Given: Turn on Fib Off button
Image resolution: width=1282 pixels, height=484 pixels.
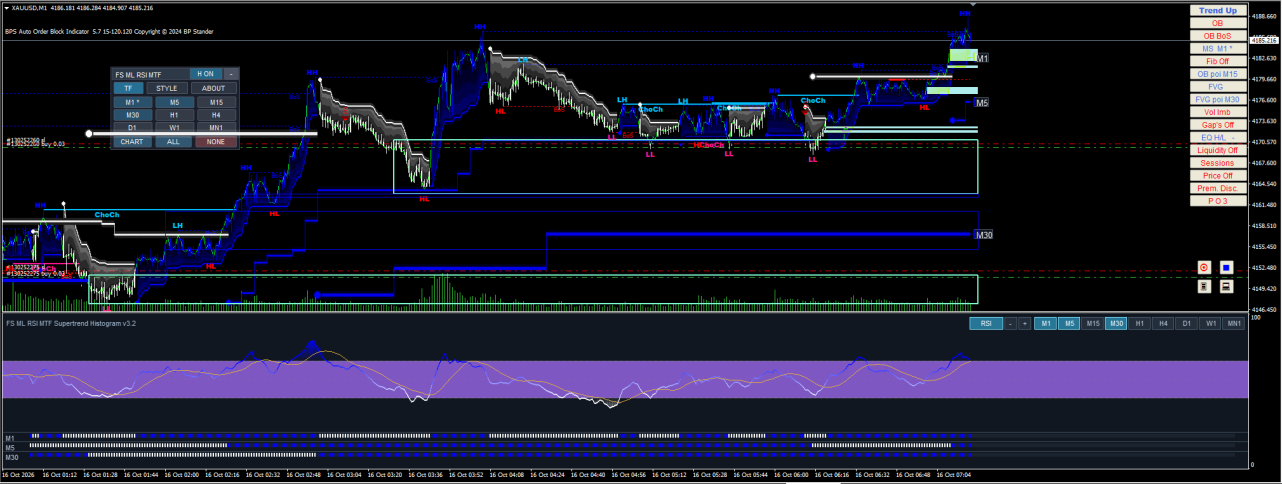Looking at the screenshot, I should [x=1217, y=61].
